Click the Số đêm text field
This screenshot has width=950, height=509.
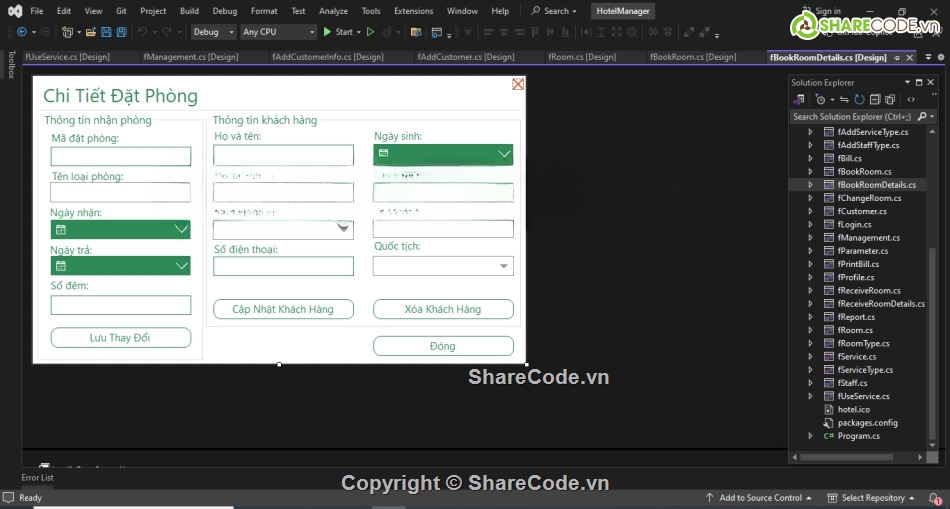[x=121, y=305]
